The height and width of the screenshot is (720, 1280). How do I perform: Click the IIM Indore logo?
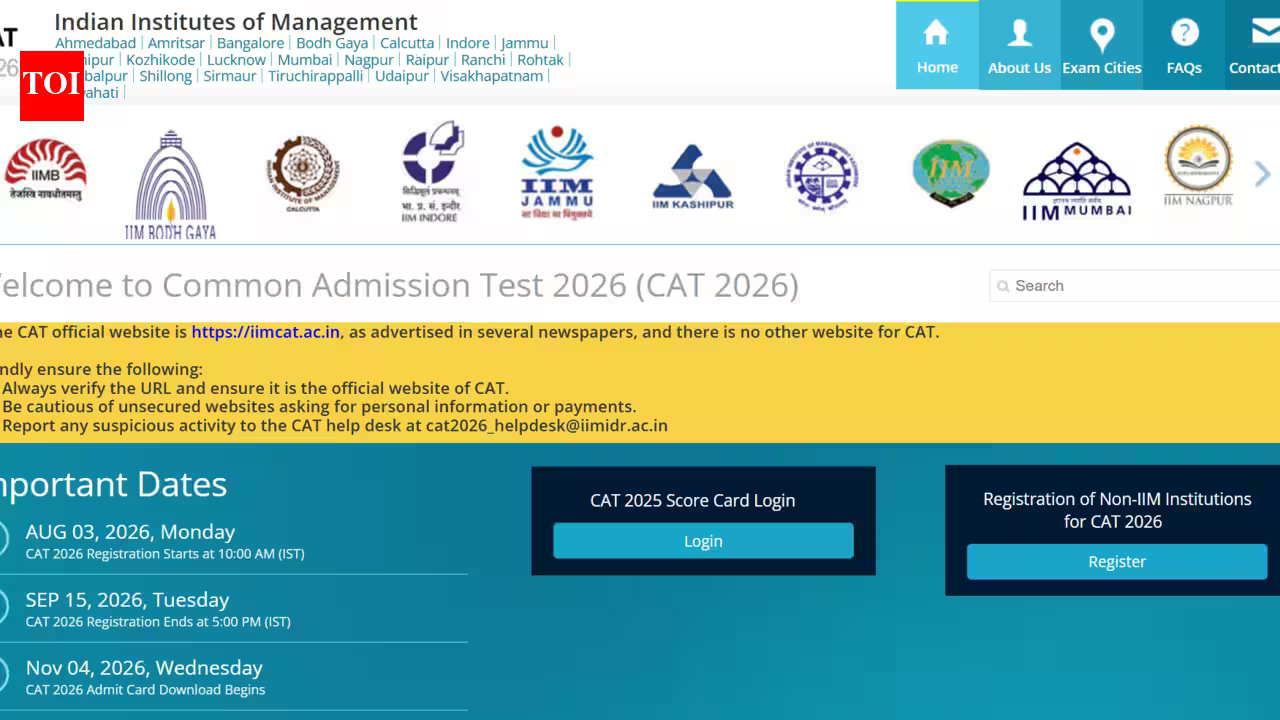[432, 172]
